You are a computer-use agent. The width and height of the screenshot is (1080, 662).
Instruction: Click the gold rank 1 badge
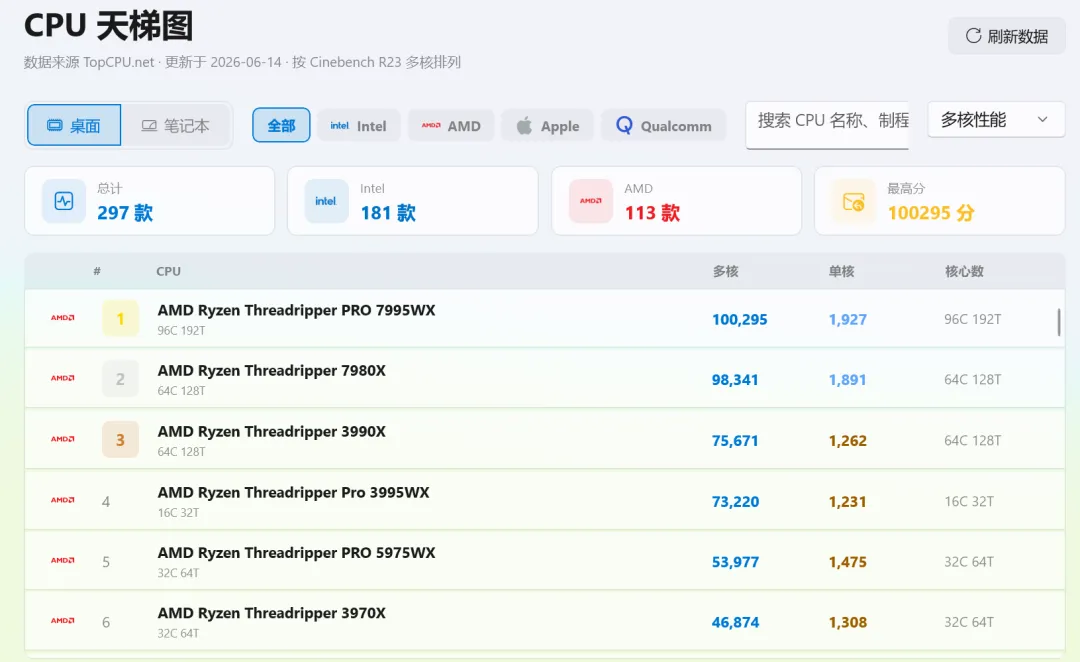(x=121, y=318)
